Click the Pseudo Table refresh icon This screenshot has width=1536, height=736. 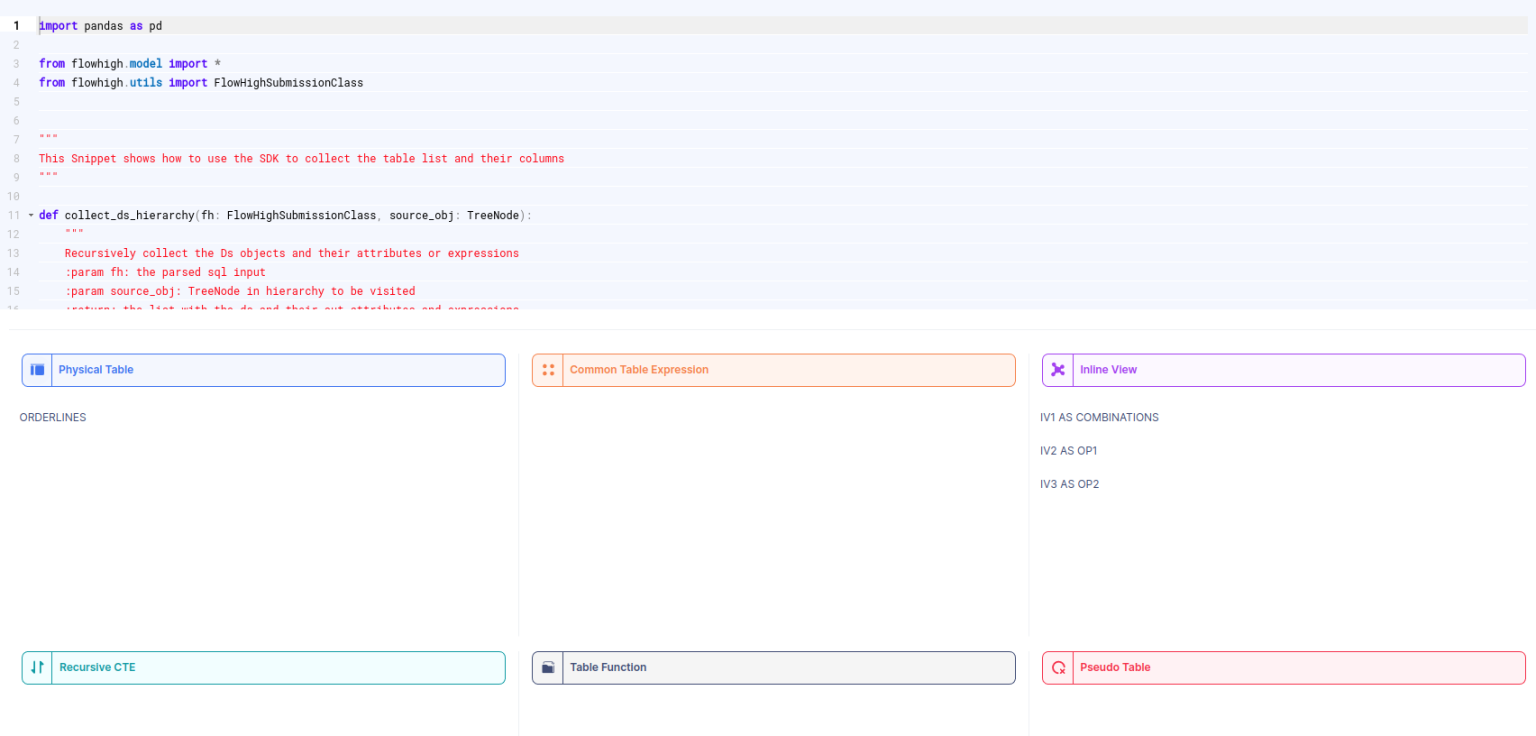pos(1057,667)
